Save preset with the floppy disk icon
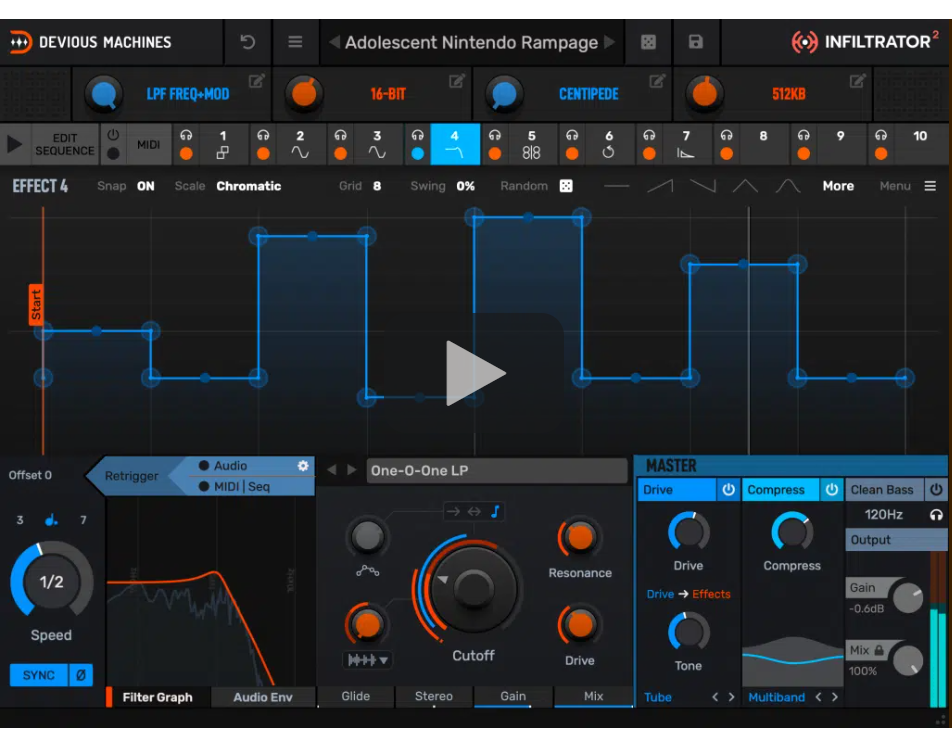 click(696, 42)
